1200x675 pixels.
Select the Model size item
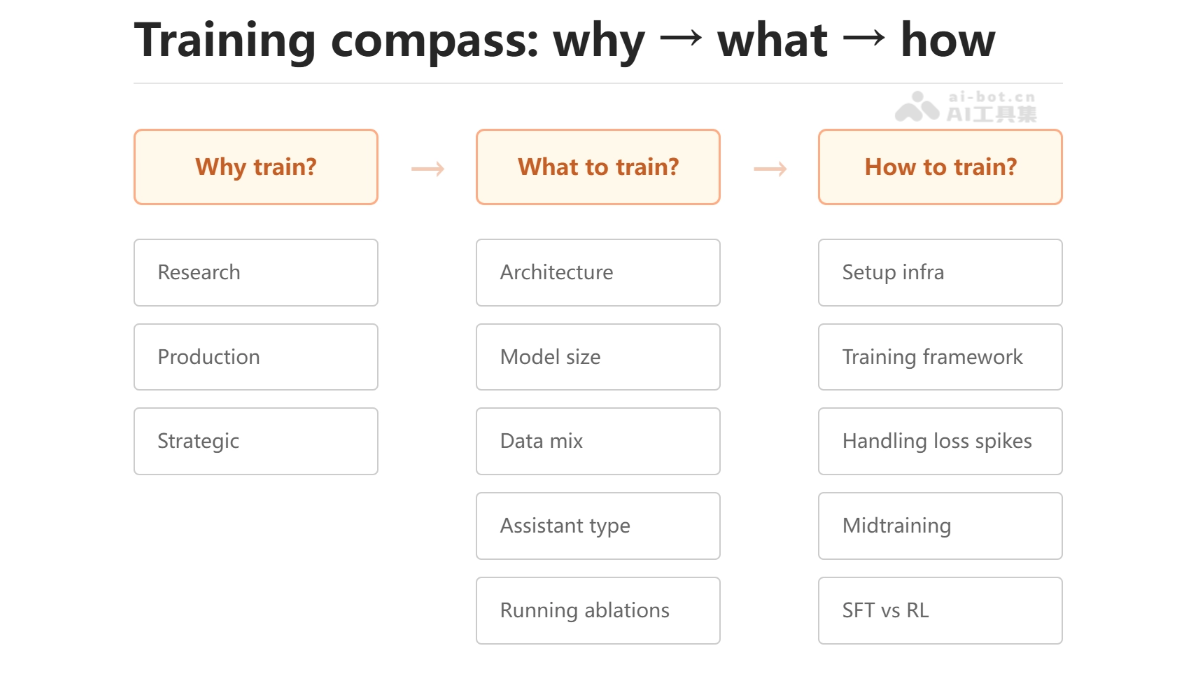(x=598, y=357)
